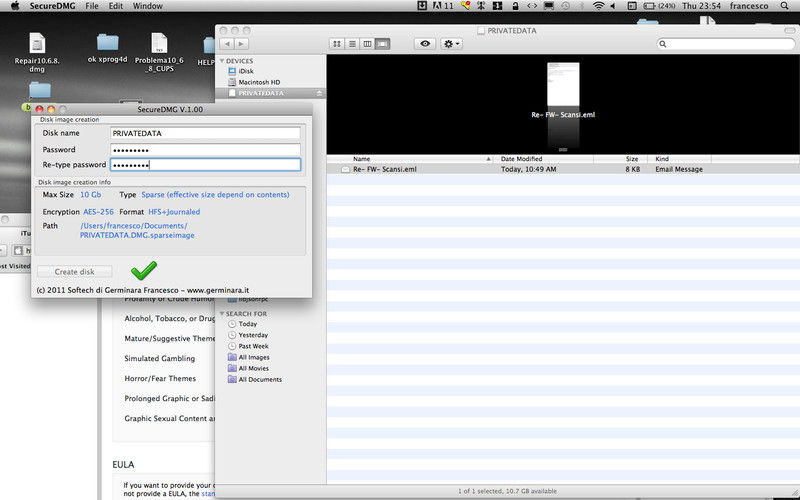Switch Finder to Cover Flow view

pyautogui.click(x=382, y=44)
